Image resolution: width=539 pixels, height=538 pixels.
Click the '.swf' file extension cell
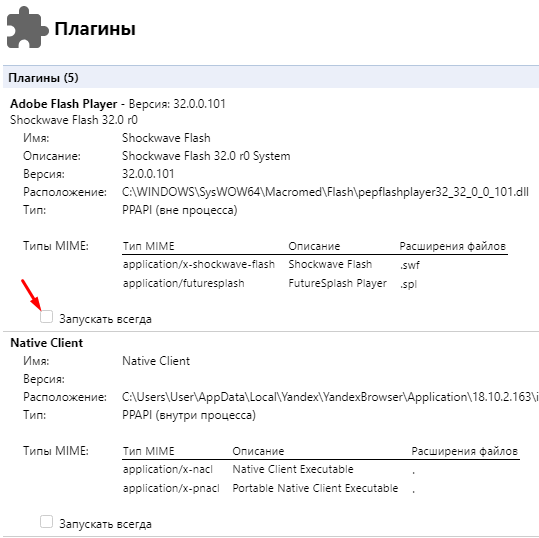click(x=409, y=265)
